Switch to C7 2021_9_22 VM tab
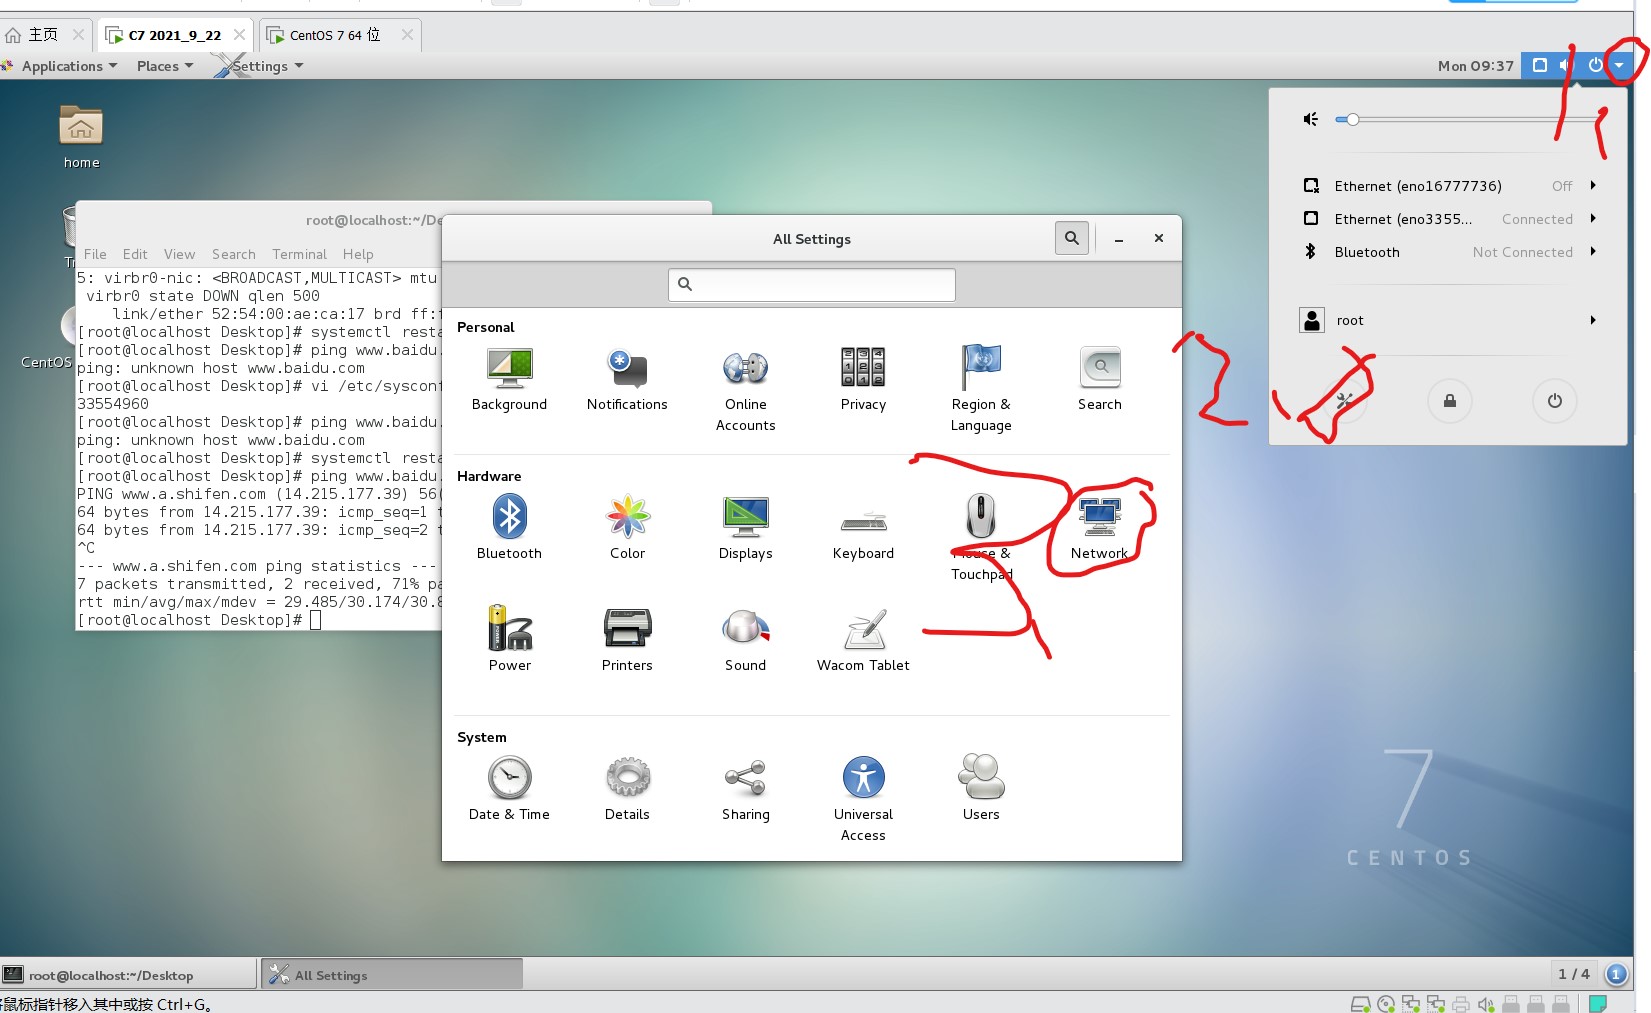 (x=175, y=35)
